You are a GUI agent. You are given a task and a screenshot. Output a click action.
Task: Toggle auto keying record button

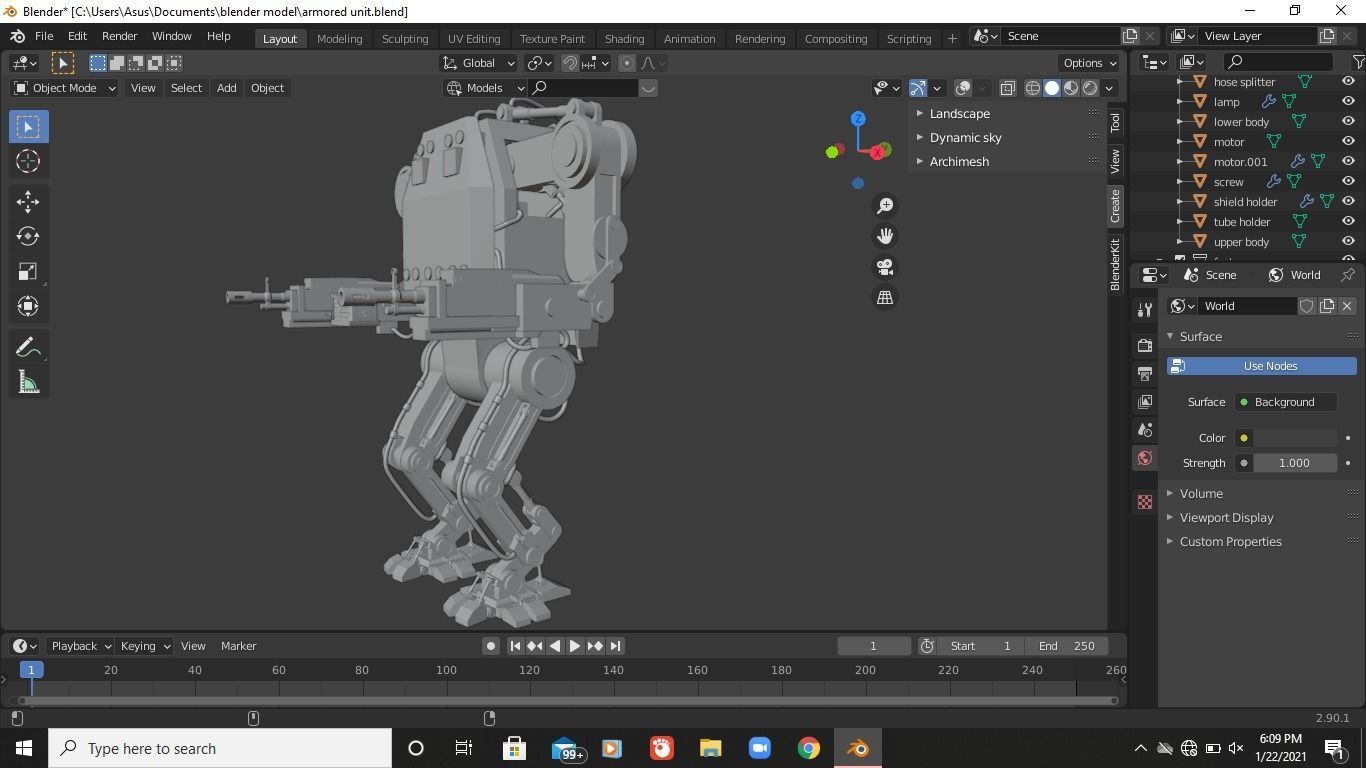[x=491, y=646]
